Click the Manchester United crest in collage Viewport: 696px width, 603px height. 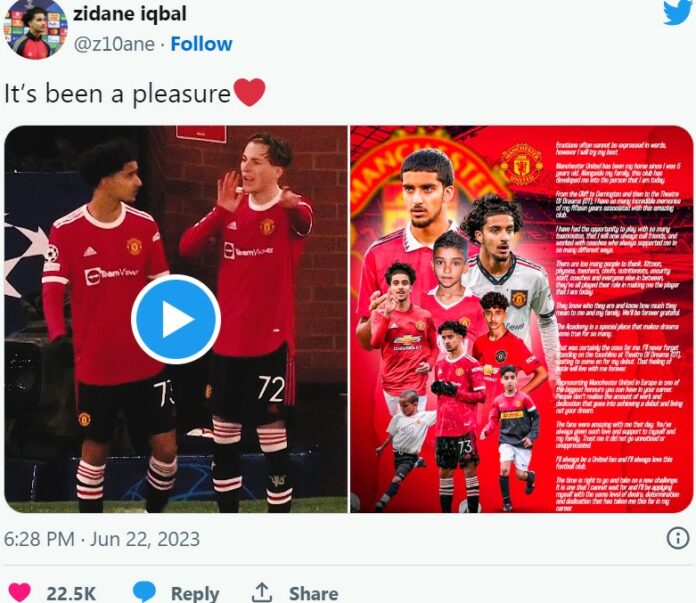522,167
